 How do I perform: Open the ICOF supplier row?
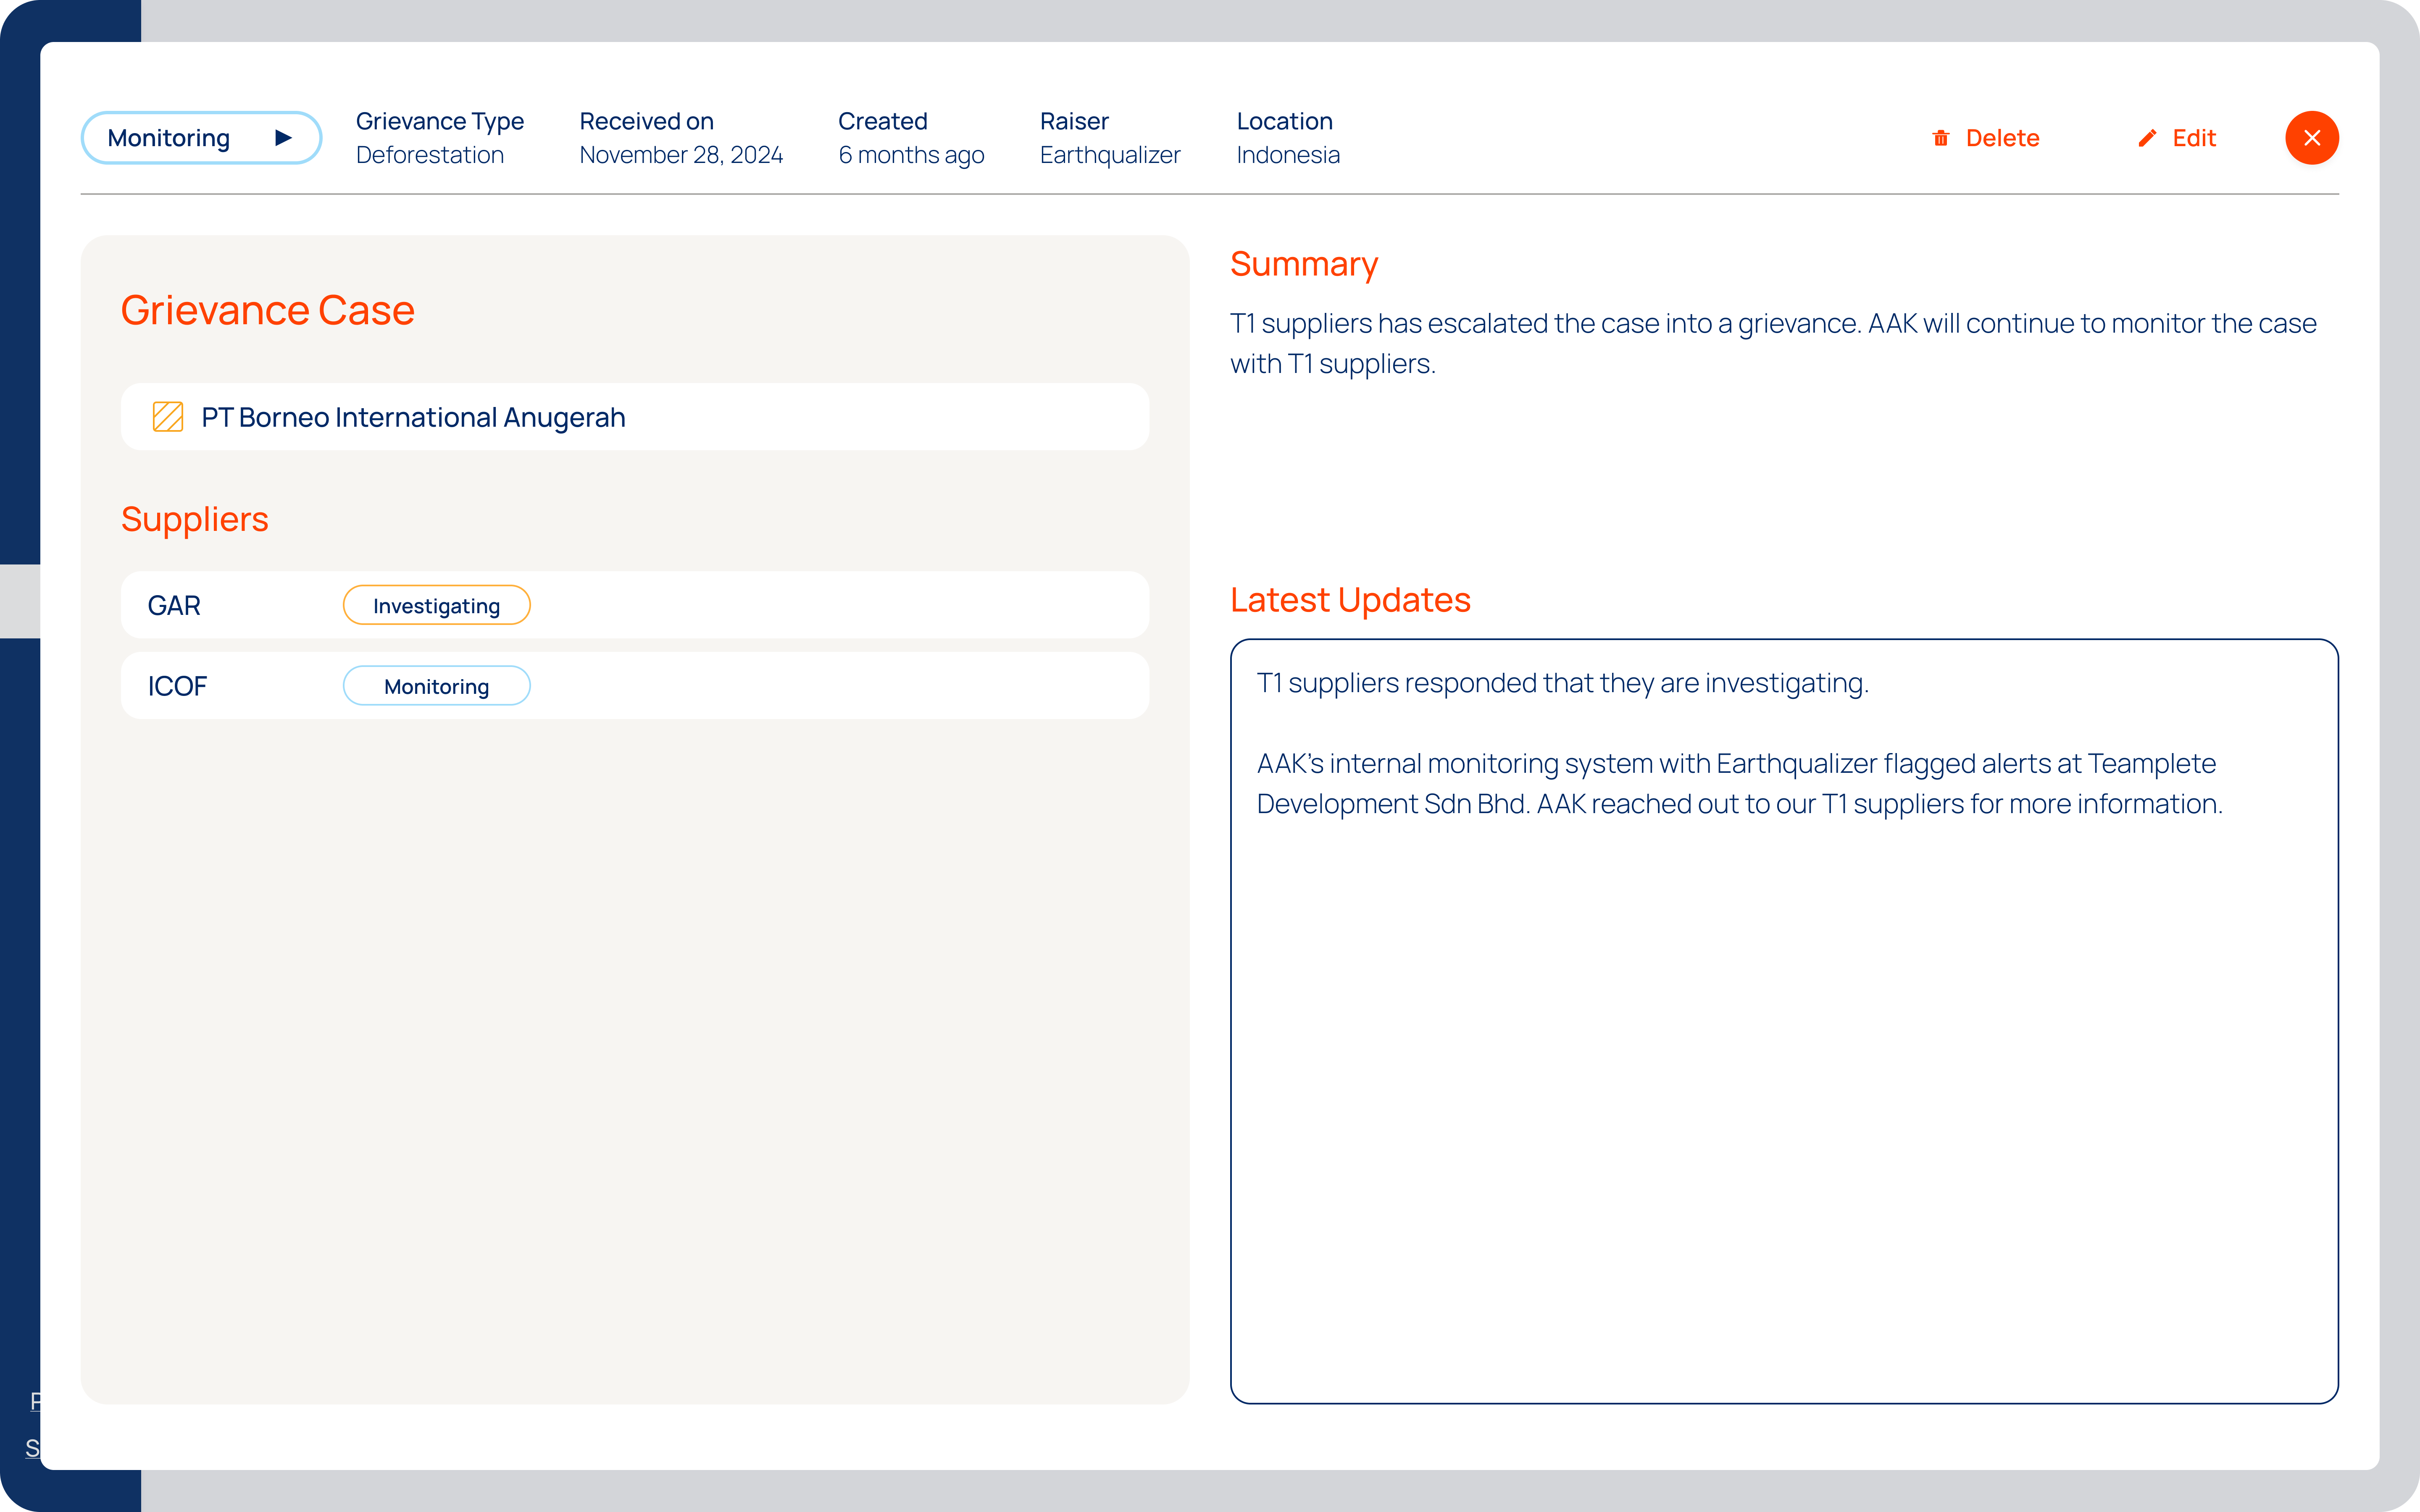click(177, 686)
